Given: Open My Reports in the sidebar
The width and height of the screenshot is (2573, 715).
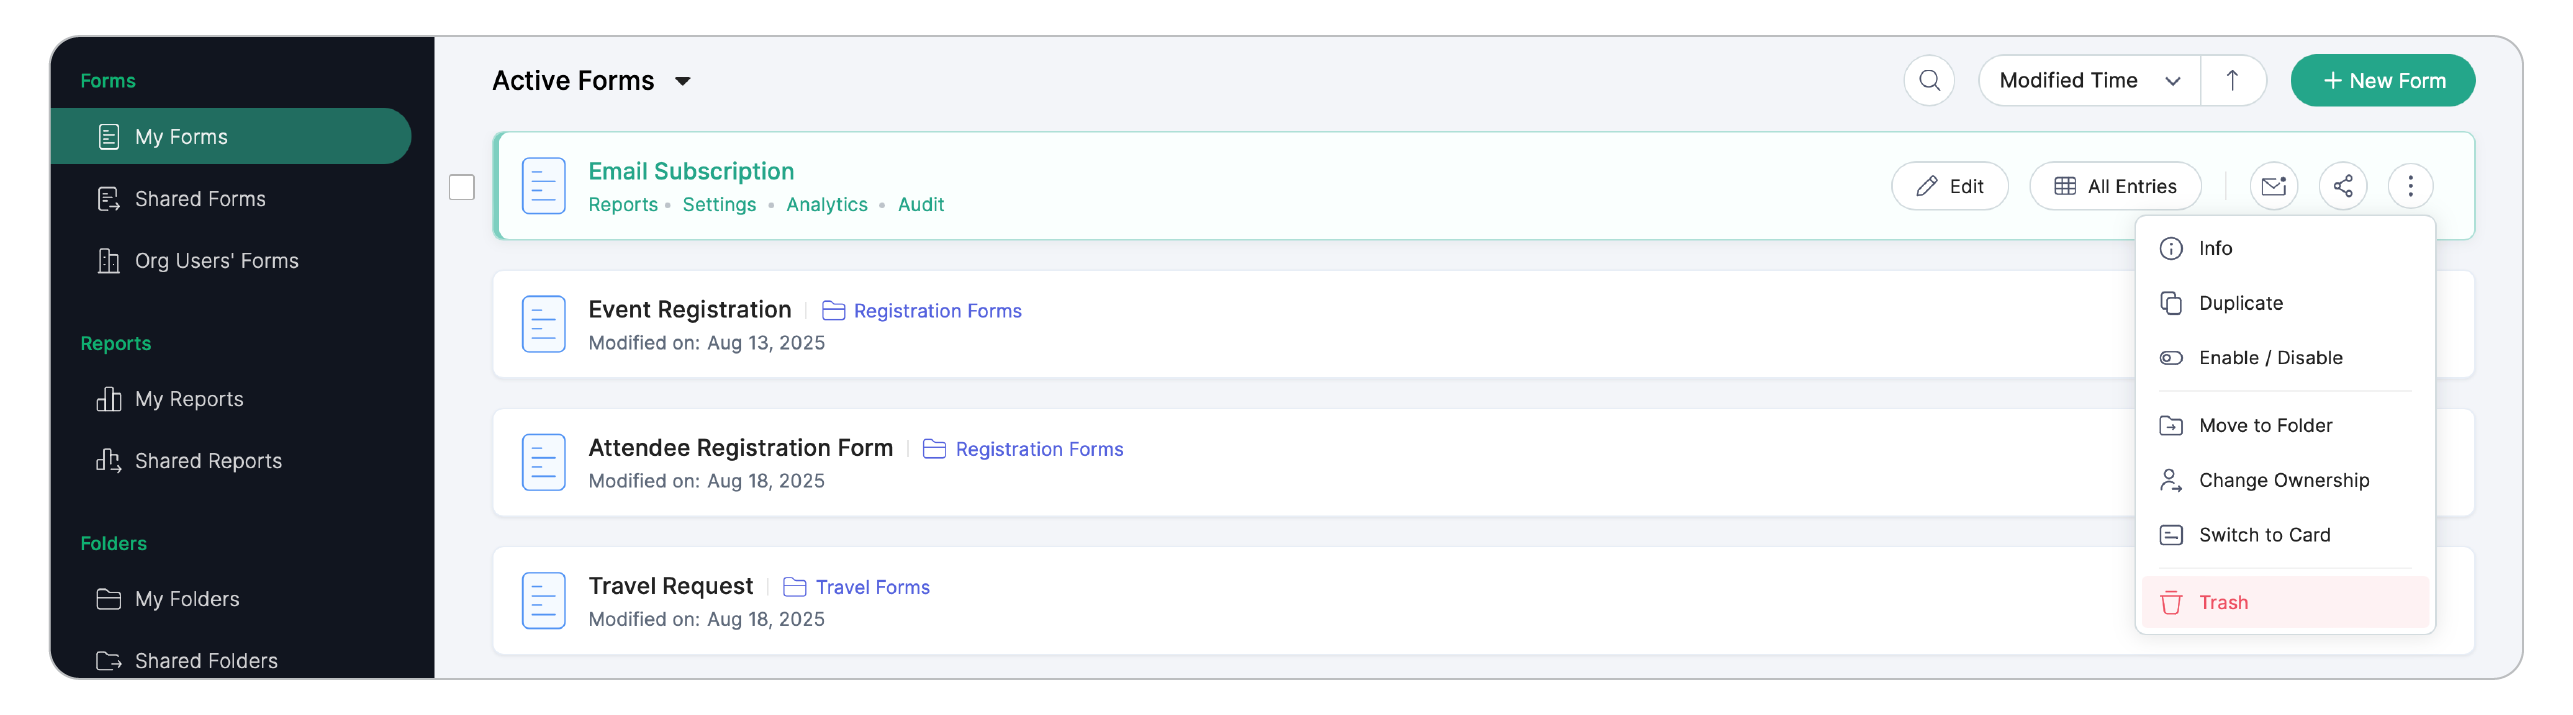Looking at the screenshot, I should coord(189,399).
